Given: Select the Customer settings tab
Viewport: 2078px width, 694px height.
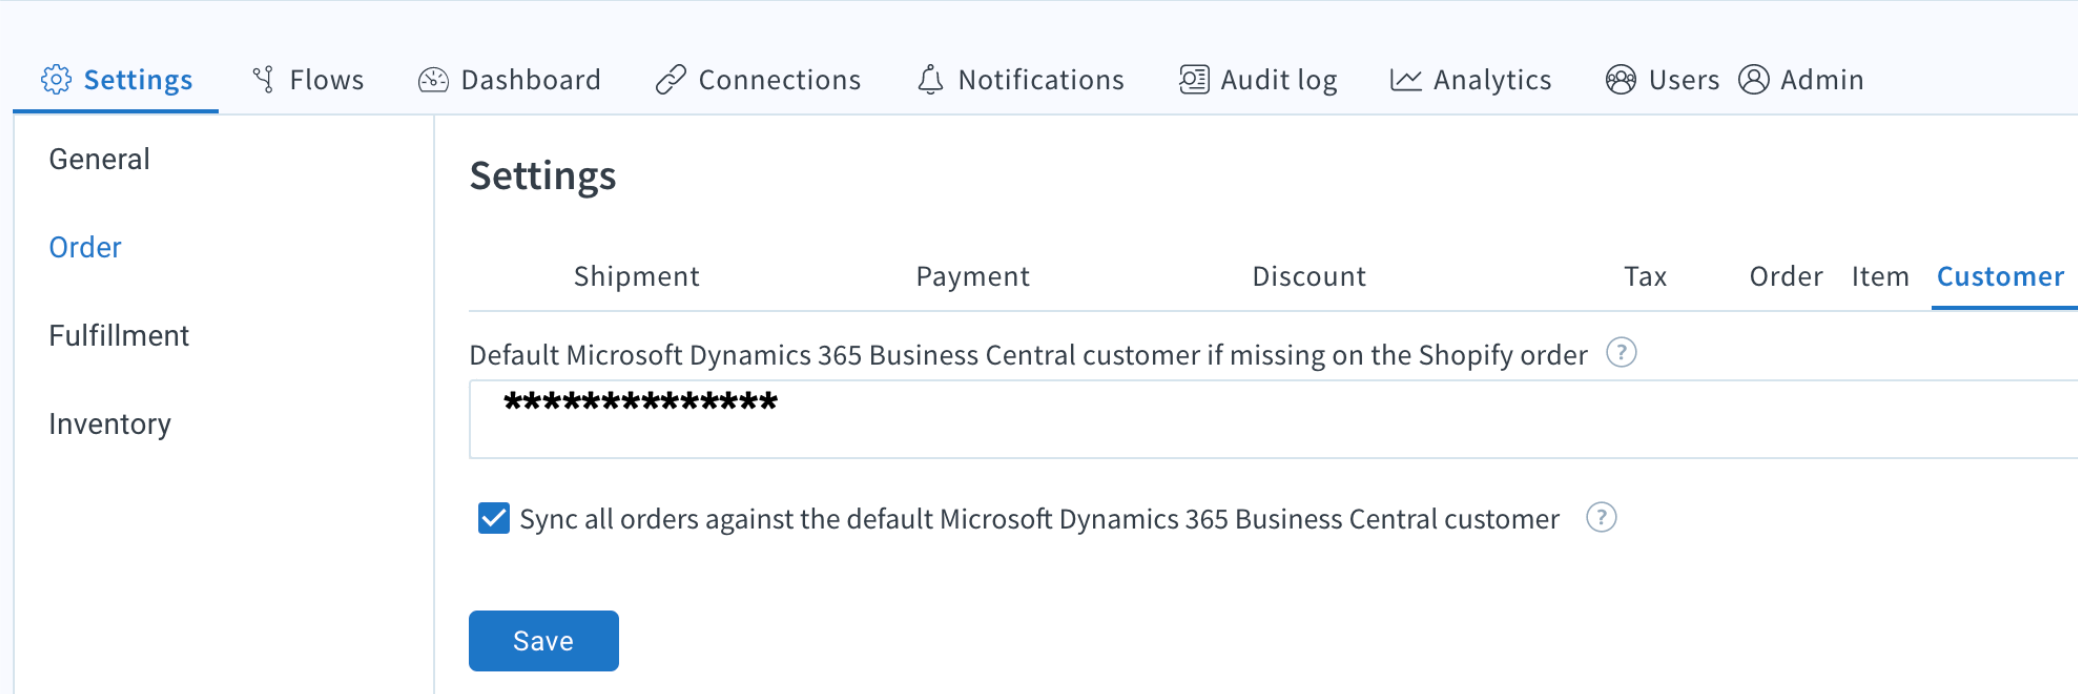Looking at the screenshot, I should click(x=2000, y=276).
